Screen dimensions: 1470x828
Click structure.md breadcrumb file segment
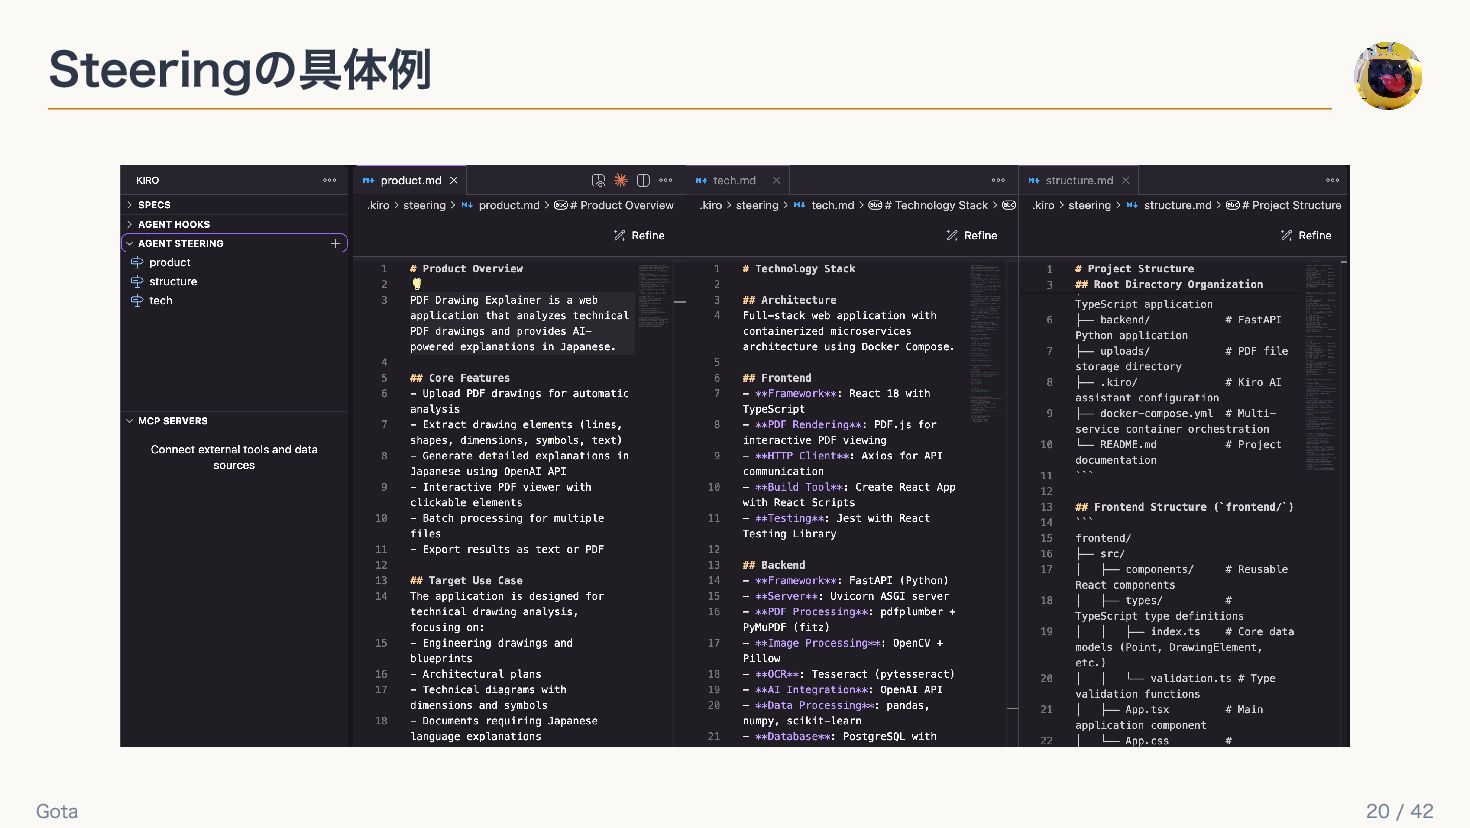[x=1177, y=206]
